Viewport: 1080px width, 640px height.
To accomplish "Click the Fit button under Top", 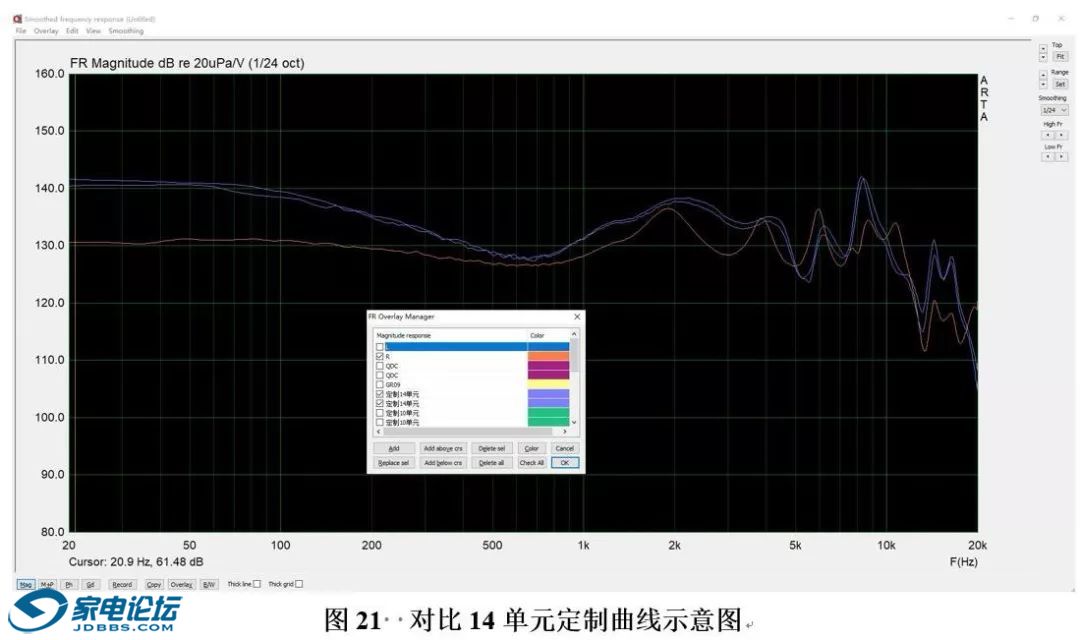I will (1060, 57).
